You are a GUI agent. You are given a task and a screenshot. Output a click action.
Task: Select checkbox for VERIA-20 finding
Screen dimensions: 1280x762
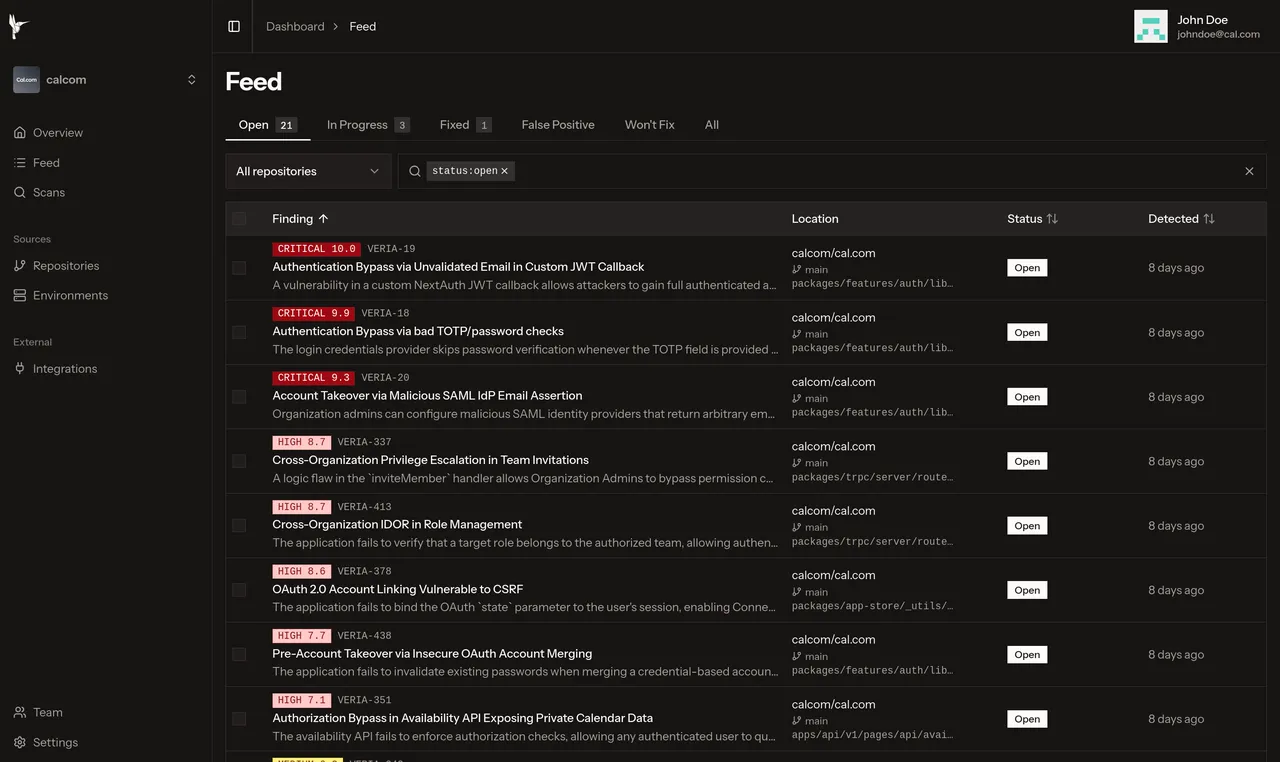tap(239, 397)
